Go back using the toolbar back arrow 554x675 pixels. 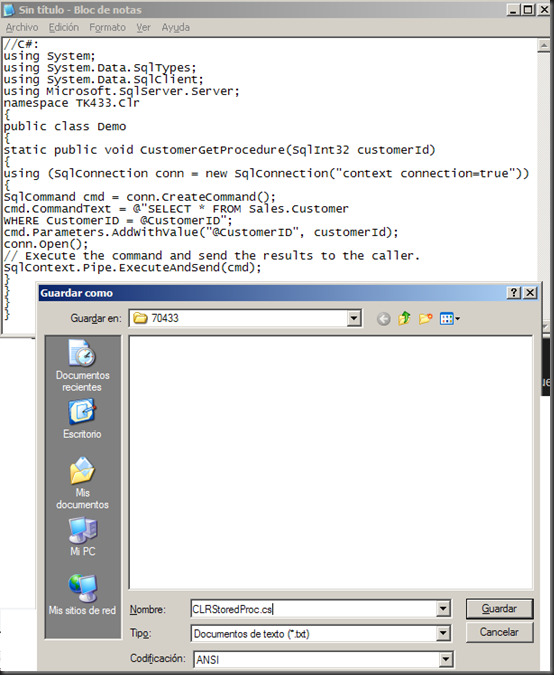tap(383, 319)
